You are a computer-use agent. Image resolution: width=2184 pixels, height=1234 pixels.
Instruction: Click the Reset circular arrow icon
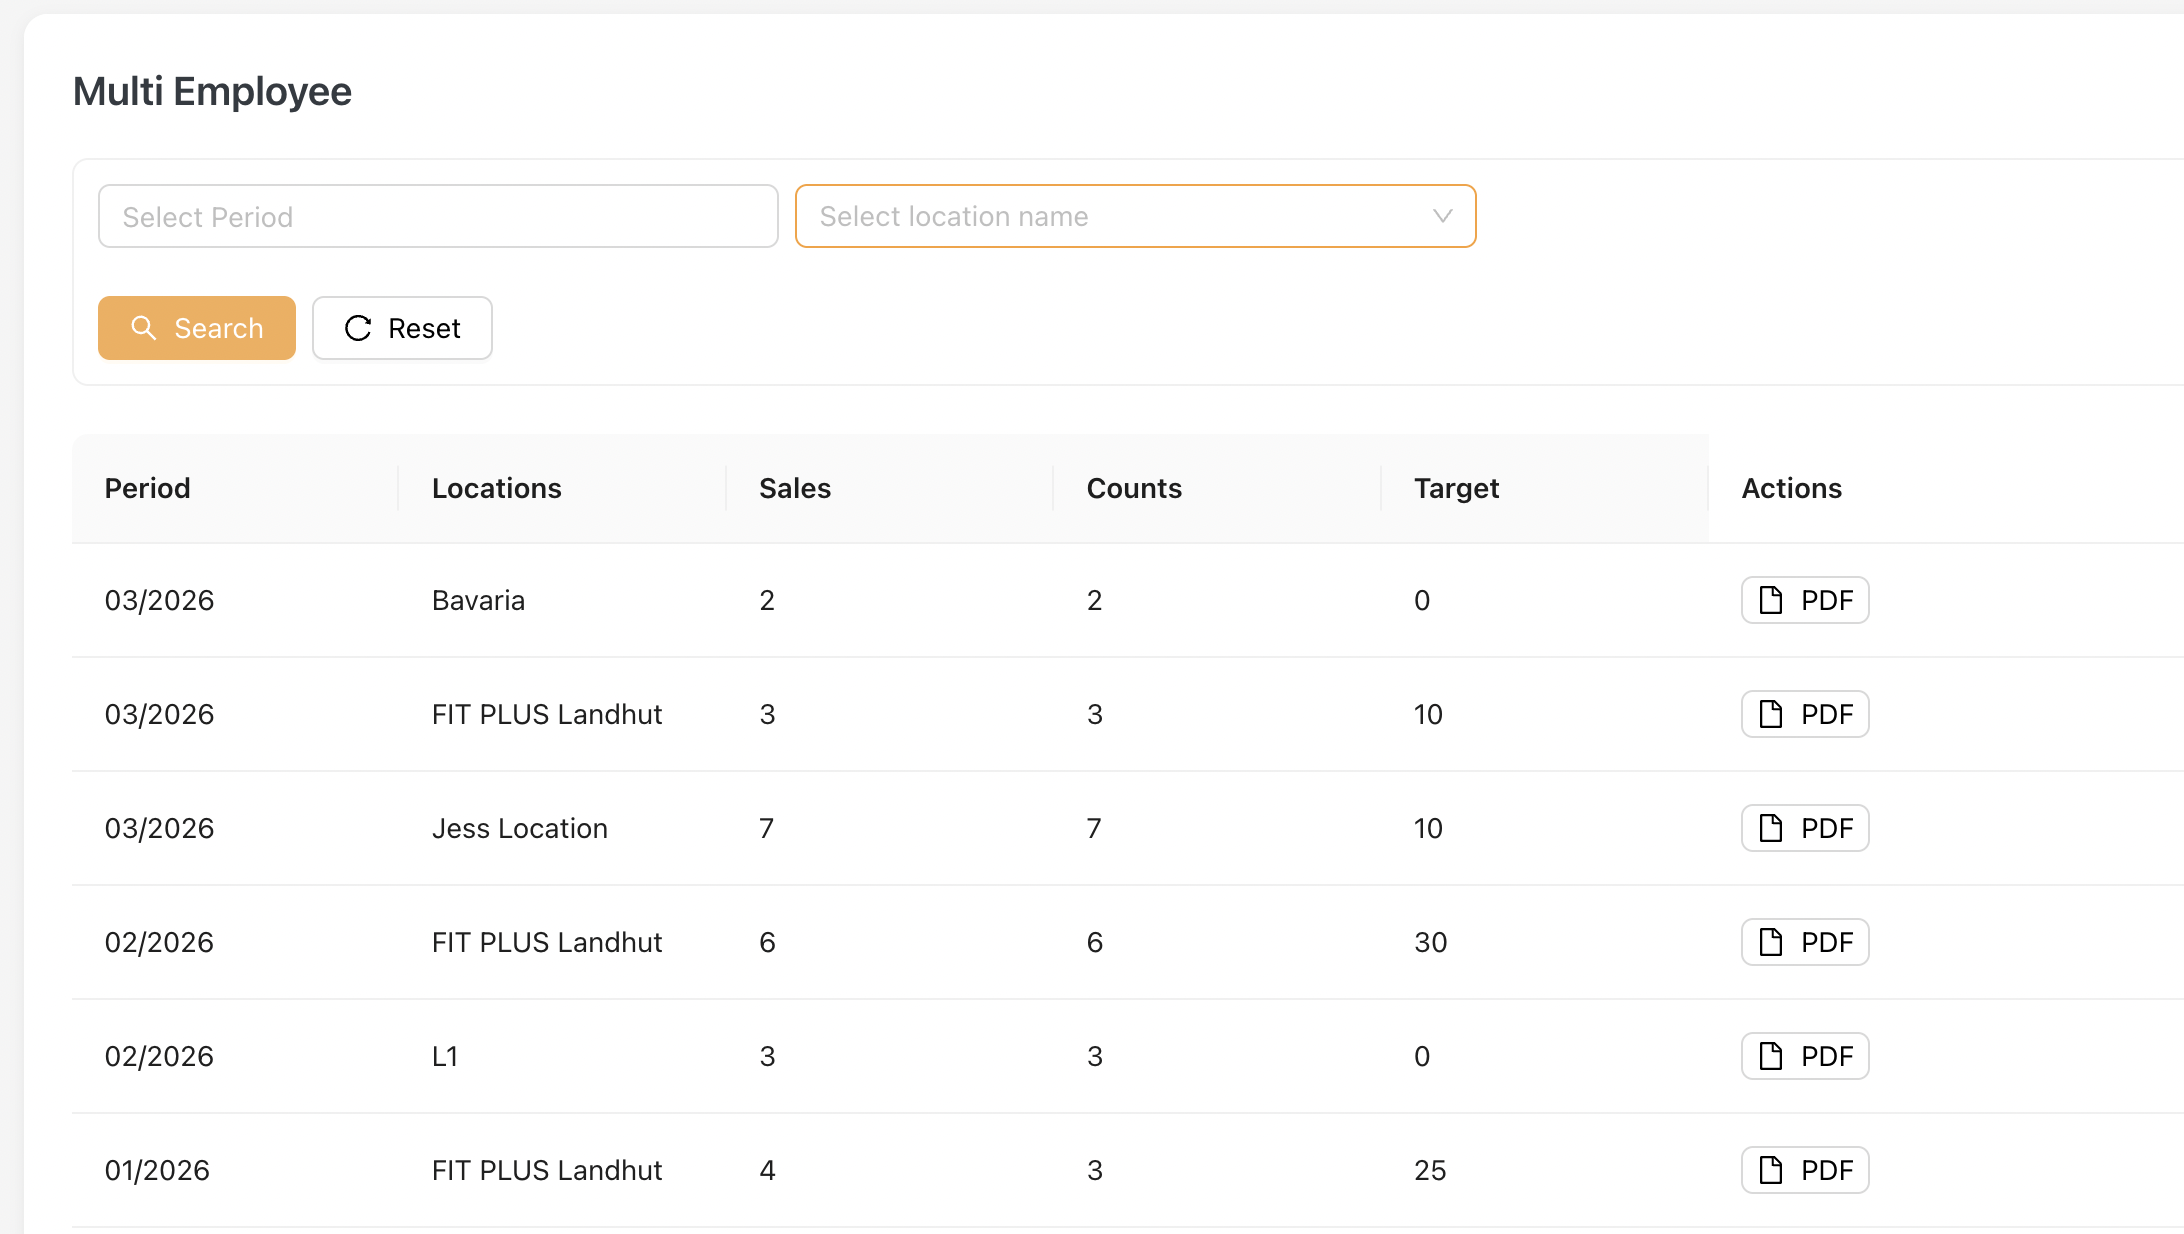[358, 328]
